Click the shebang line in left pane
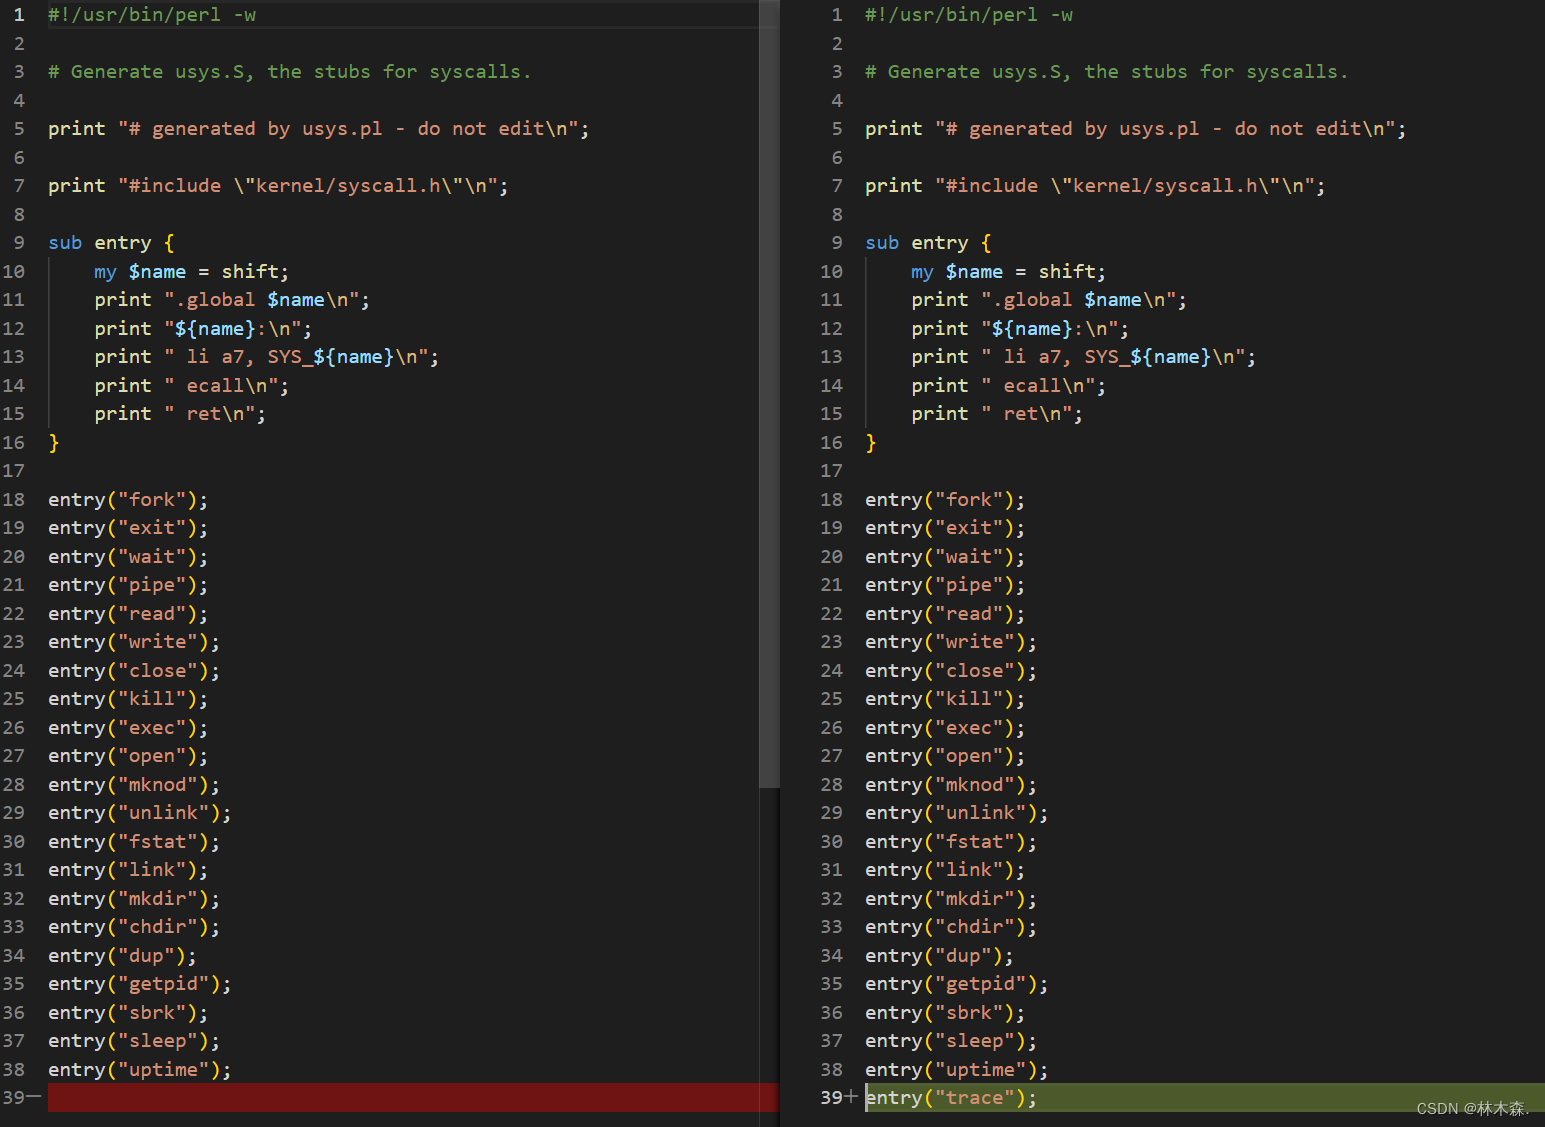 tap(152, 15)
